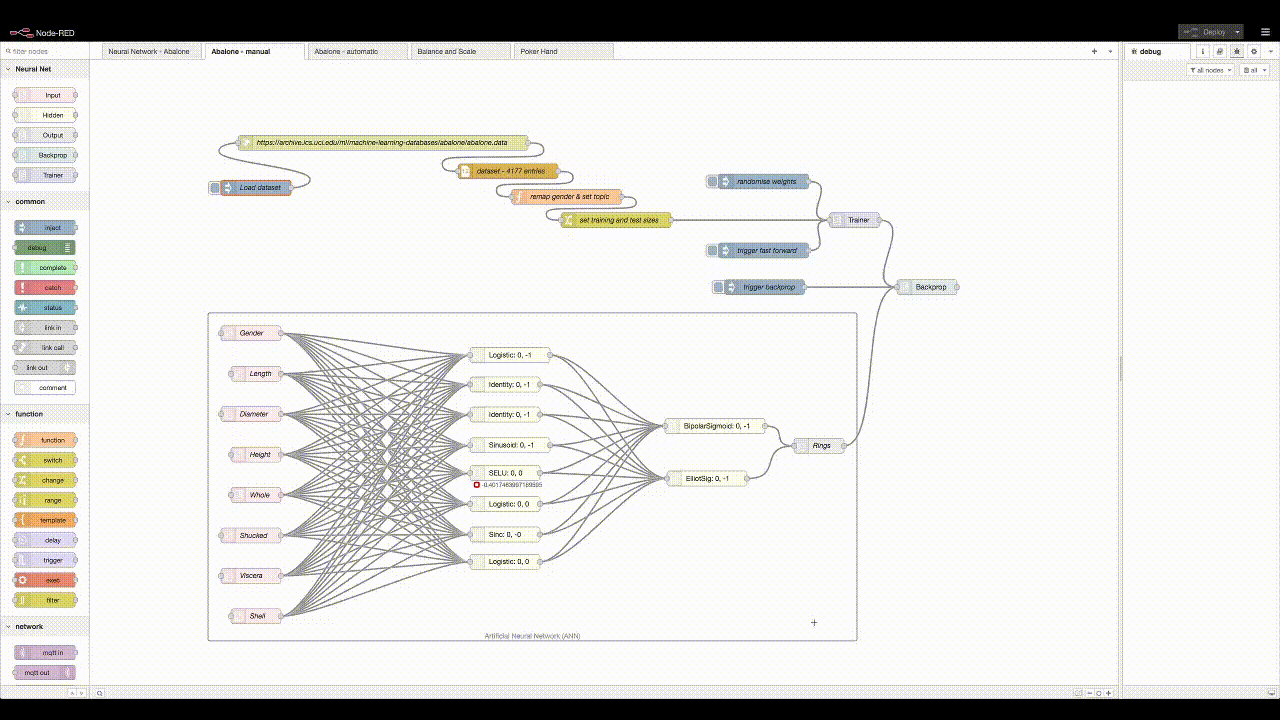
Task: Collapse all palette categories arrow
Action: 71,693
